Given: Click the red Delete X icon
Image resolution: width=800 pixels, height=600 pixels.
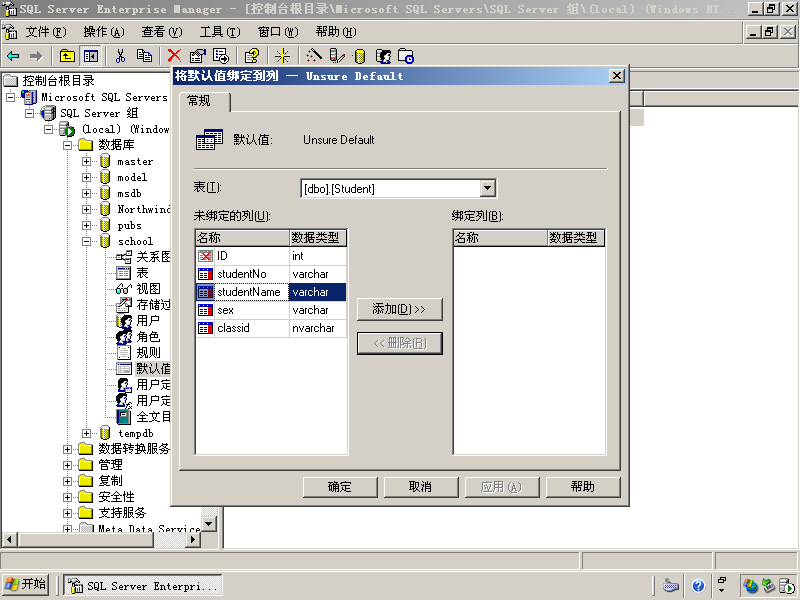Looking at the screenshot, I should [x=174, y=56].
